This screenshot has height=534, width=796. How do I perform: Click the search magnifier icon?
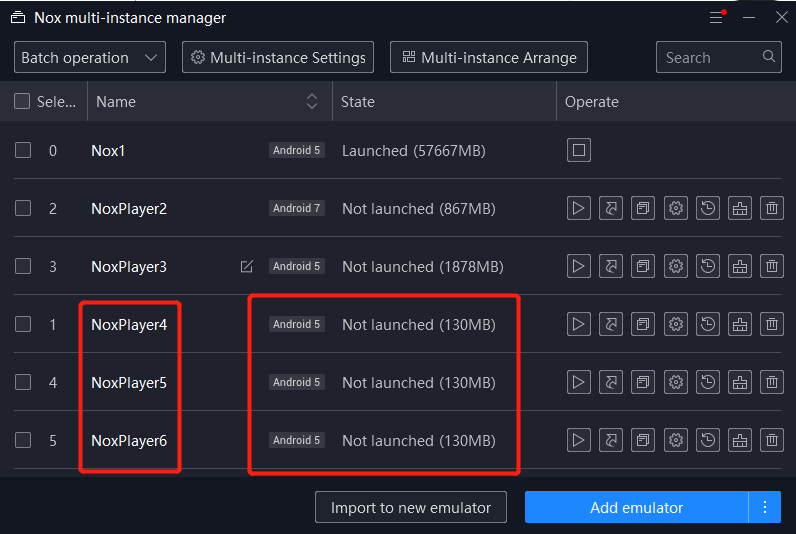click(x=769, y=56)
